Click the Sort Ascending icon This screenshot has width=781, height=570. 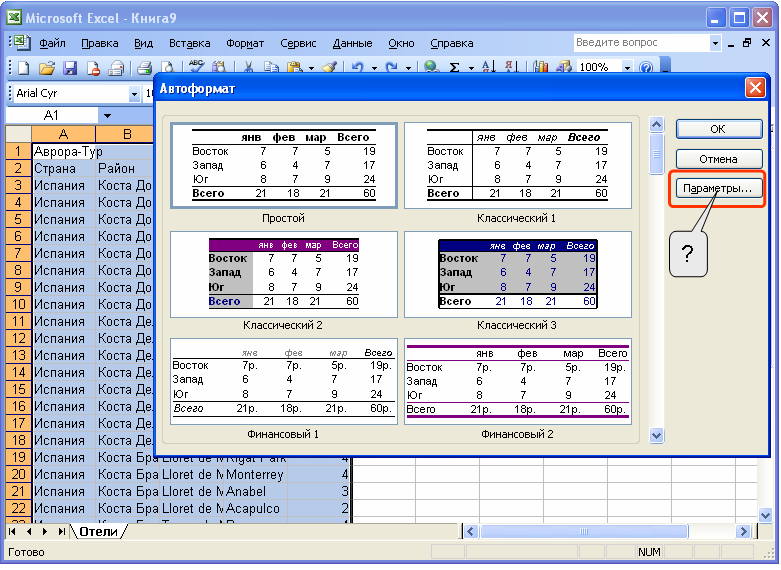point(489,67)
